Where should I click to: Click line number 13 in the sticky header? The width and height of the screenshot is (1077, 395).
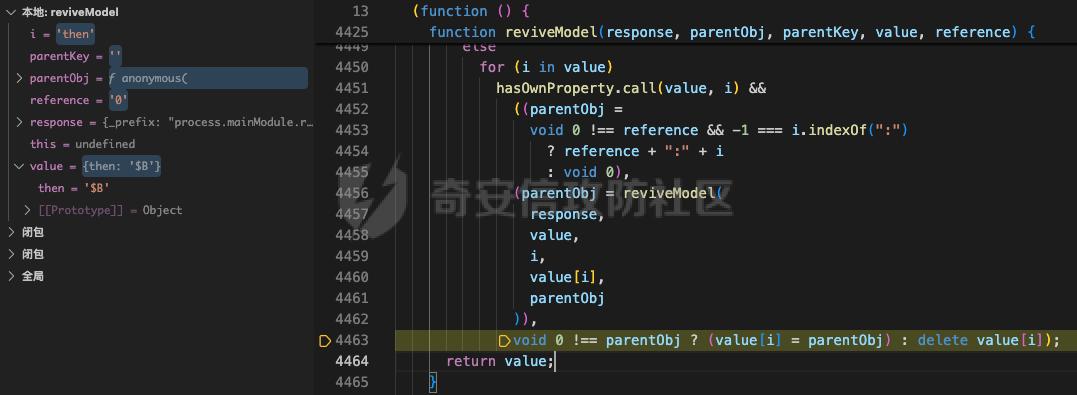[x=361, y=11]
